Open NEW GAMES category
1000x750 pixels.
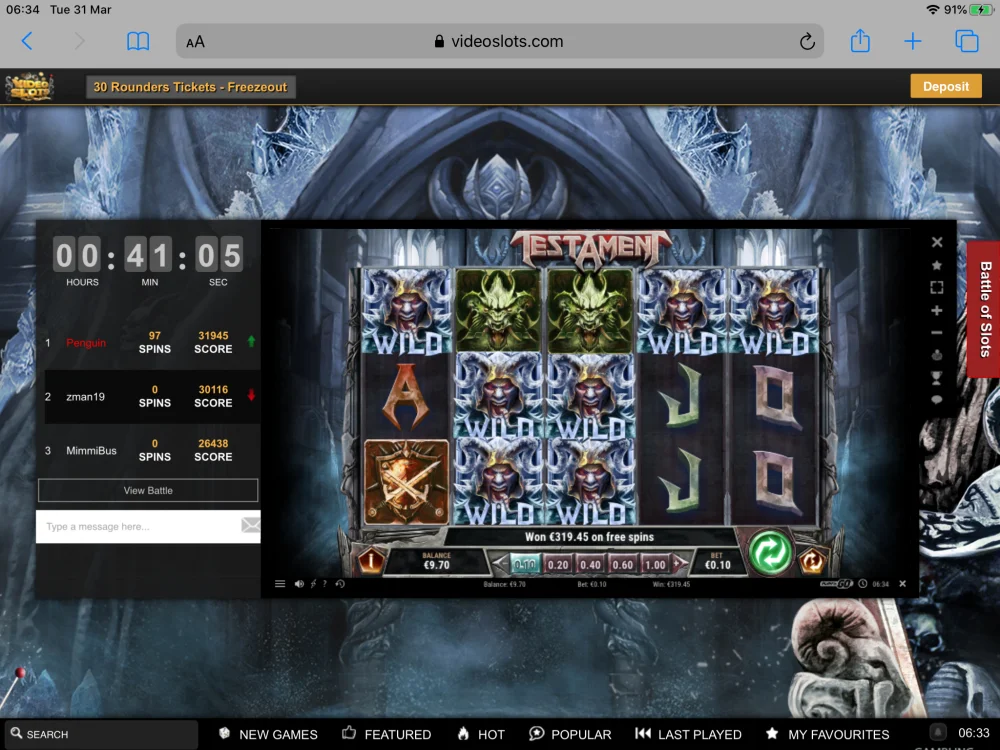click(268, 734)
